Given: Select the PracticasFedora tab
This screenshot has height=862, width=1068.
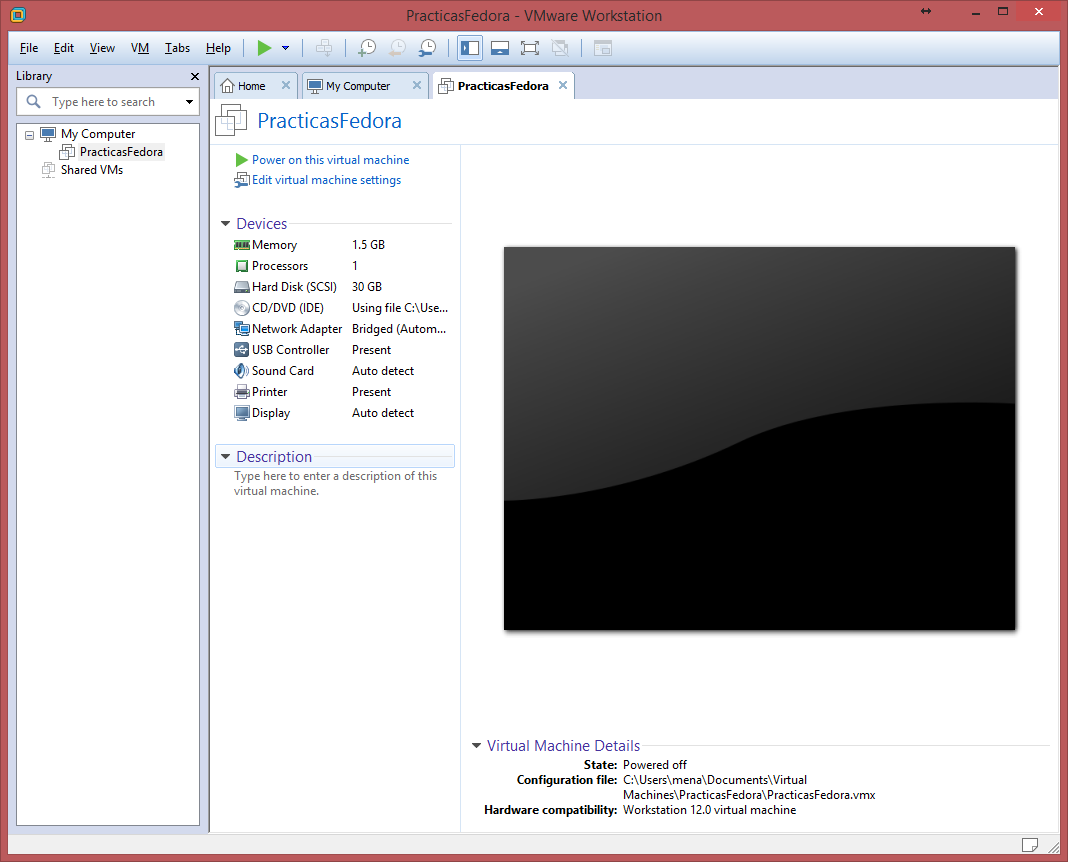Looking at the screenshot, I should 503,86.
